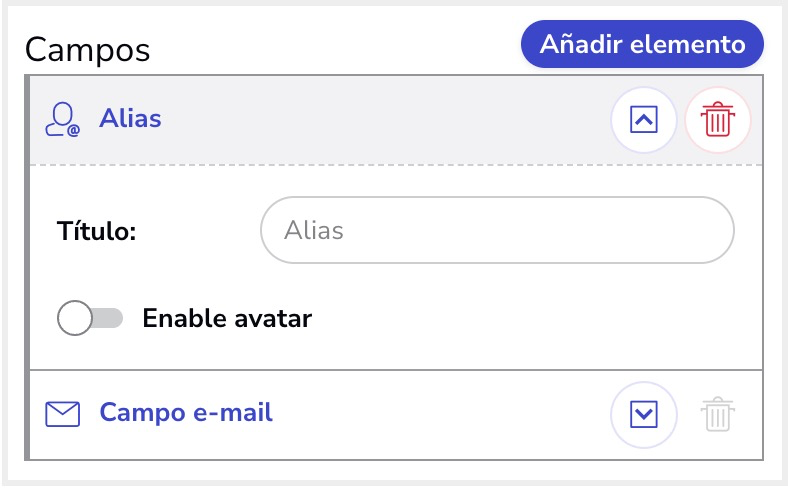Expand Campo e-mail with the down chevron
This screenshot has height=488, width=788.
pos(644,415)
